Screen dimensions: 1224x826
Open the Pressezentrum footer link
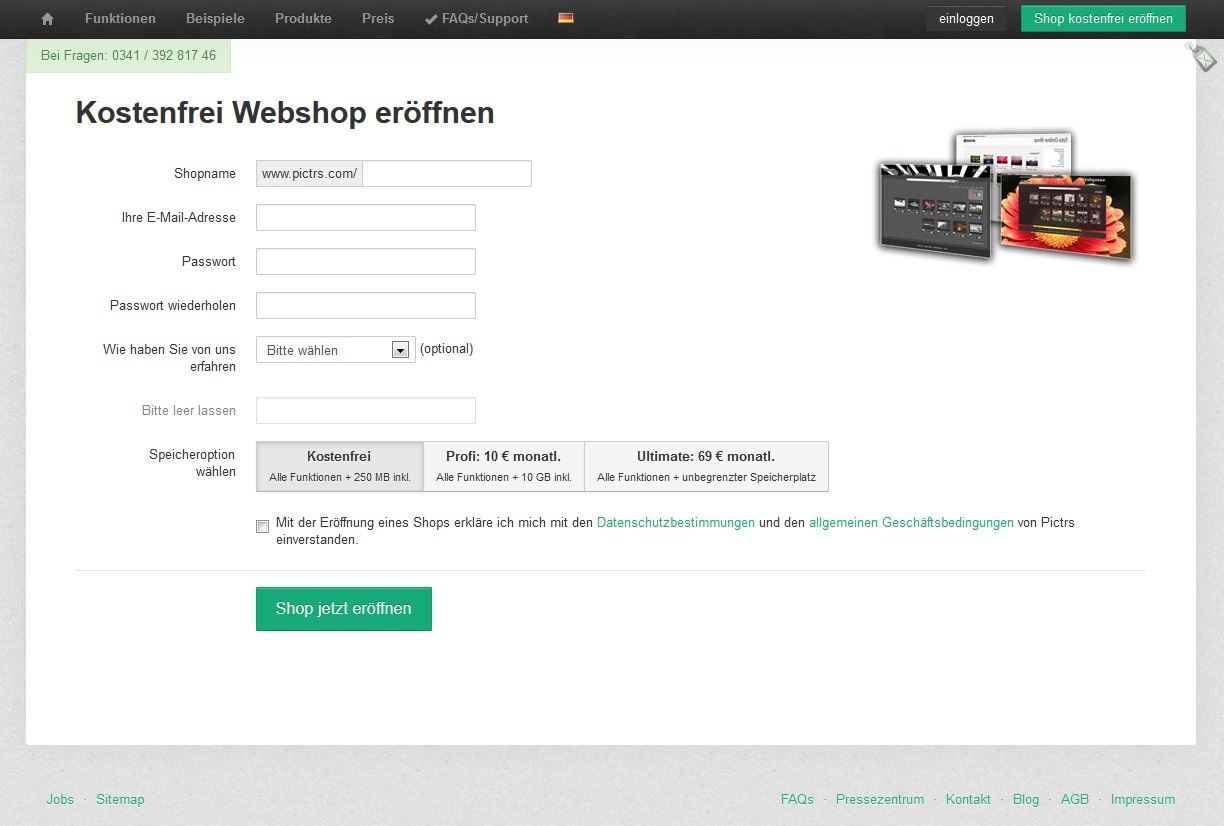(880, 799)
